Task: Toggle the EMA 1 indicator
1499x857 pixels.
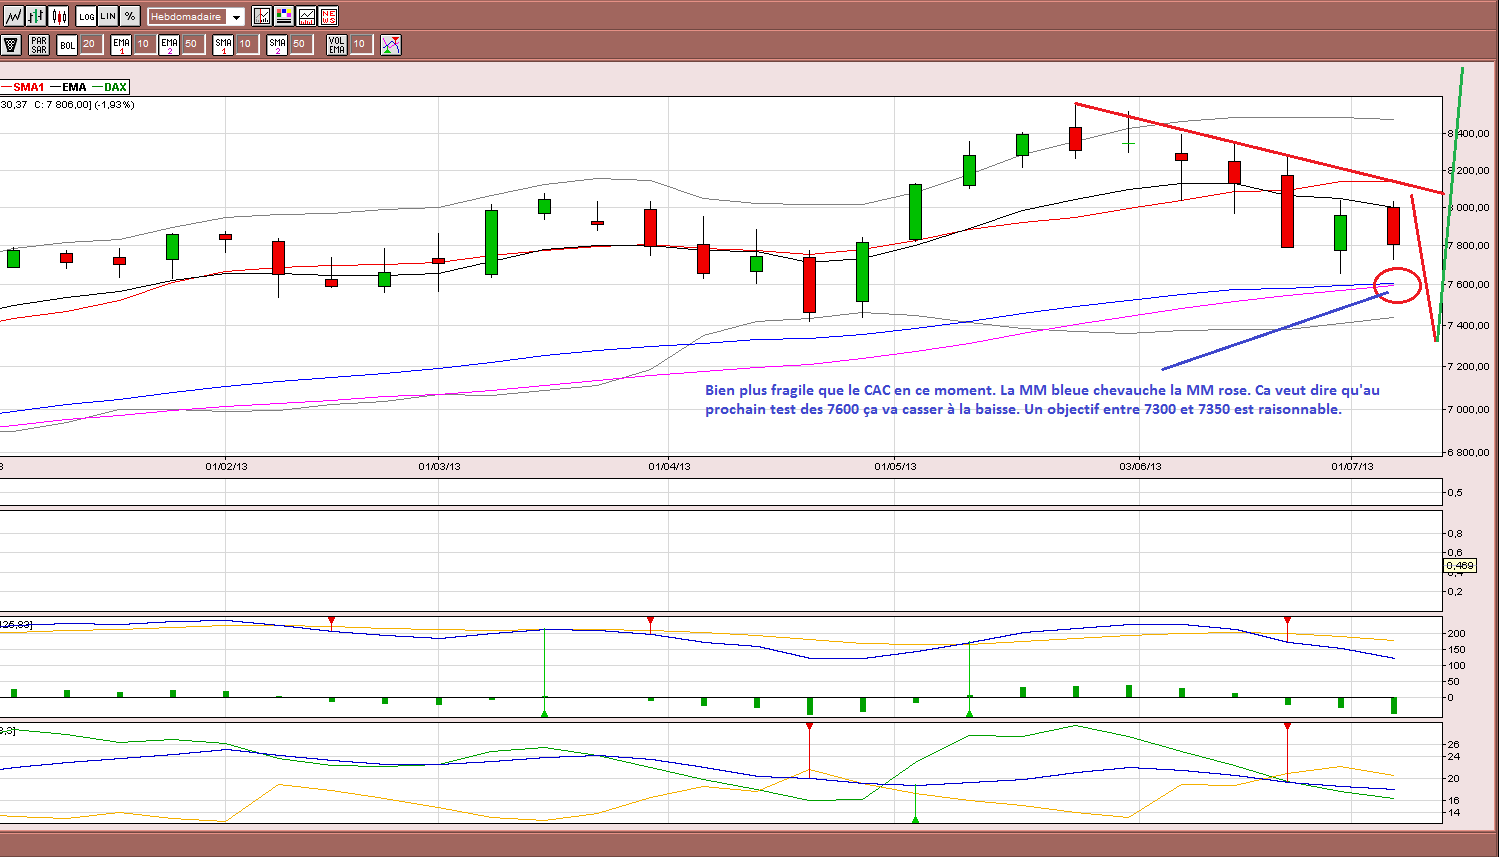Action: pos(121,45)
